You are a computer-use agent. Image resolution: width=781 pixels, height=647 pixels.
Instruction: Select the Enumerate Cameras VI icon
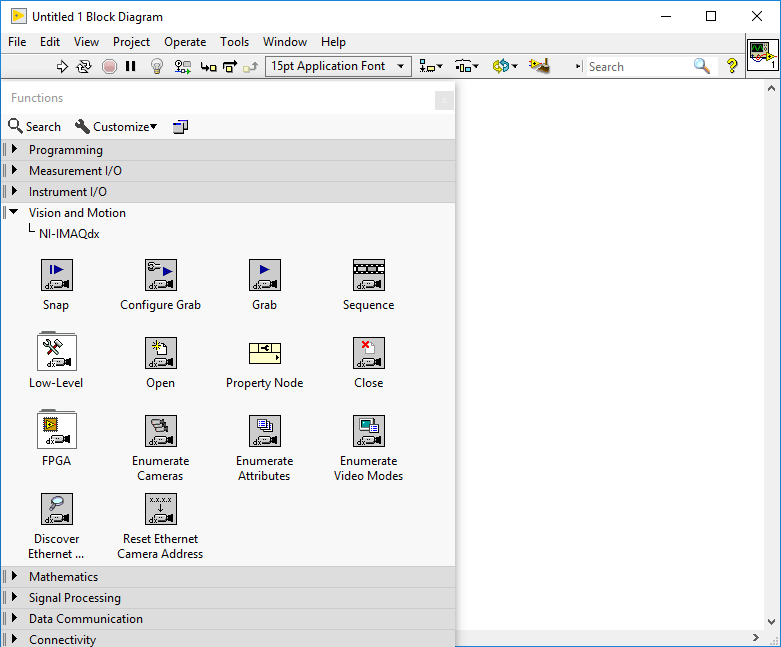[x=160, y=431]
